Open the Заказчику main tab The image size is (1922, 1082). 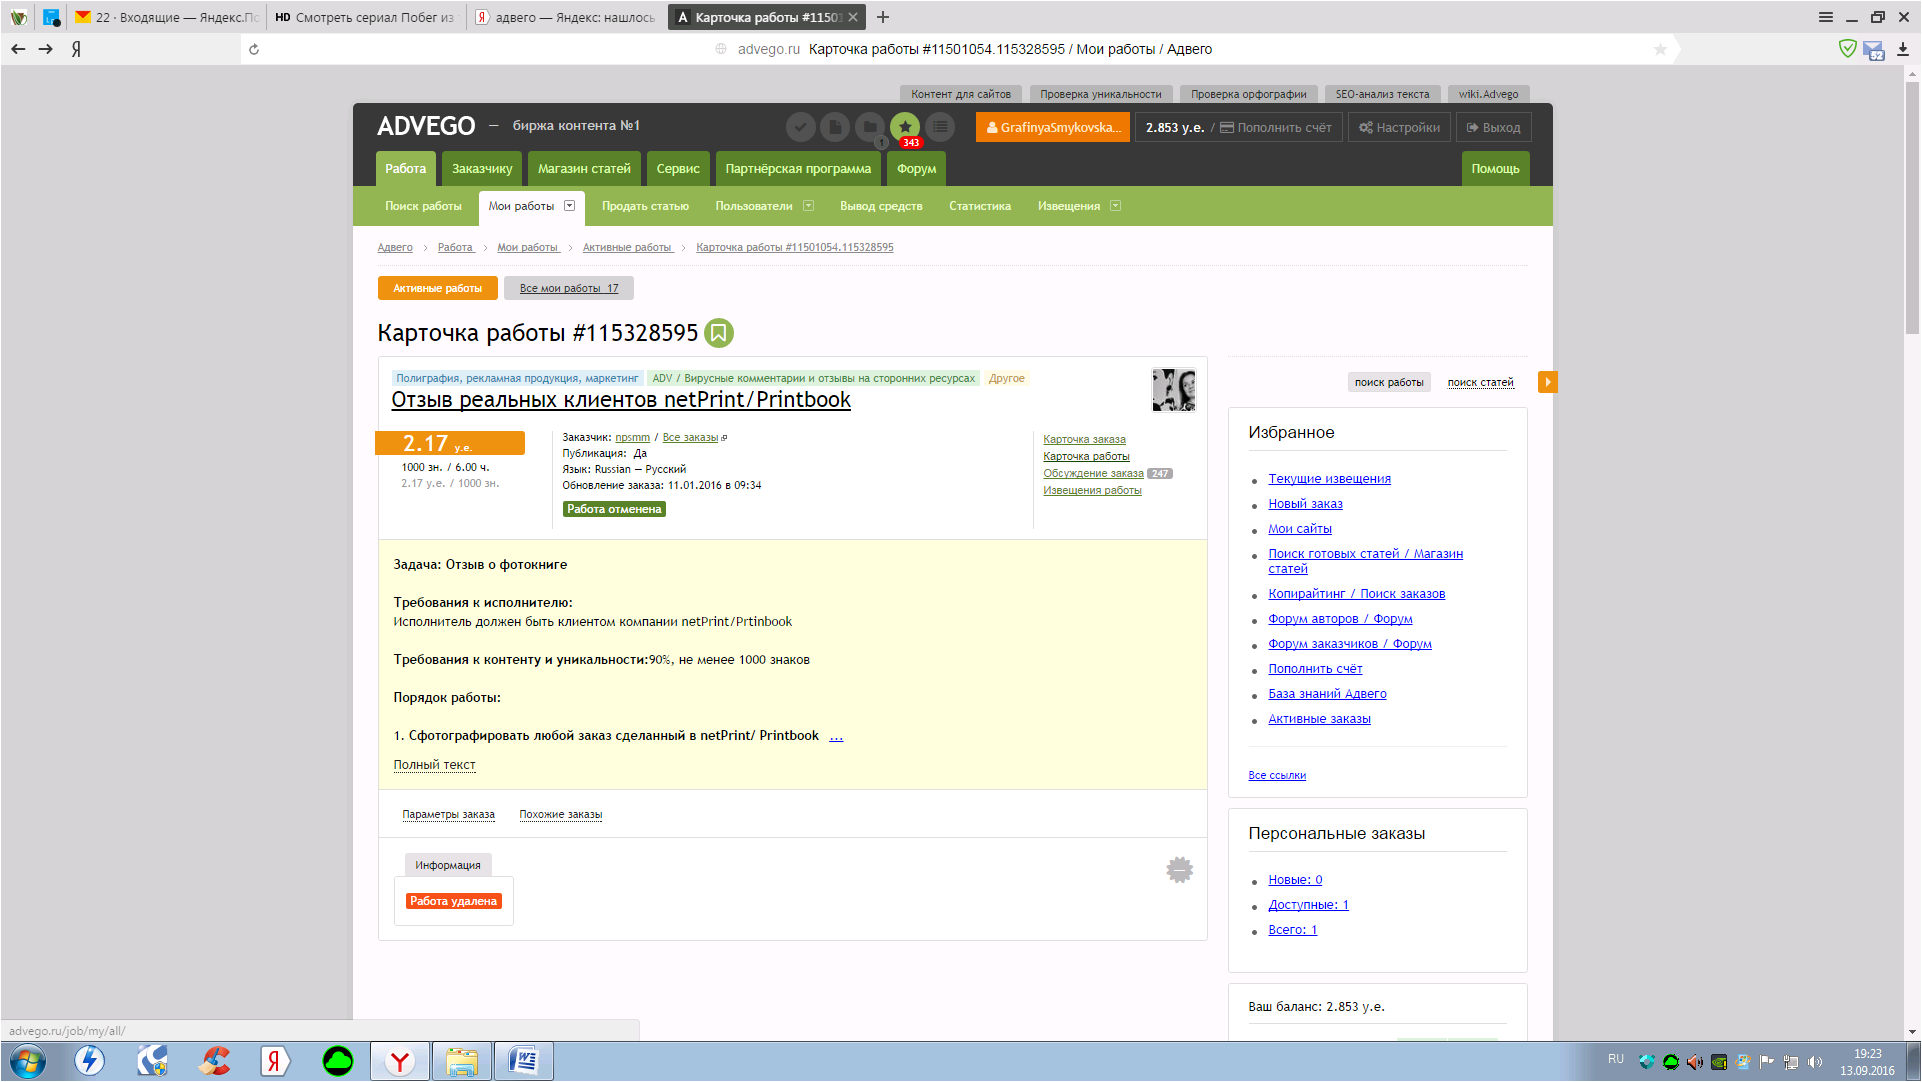click(482, 169)
